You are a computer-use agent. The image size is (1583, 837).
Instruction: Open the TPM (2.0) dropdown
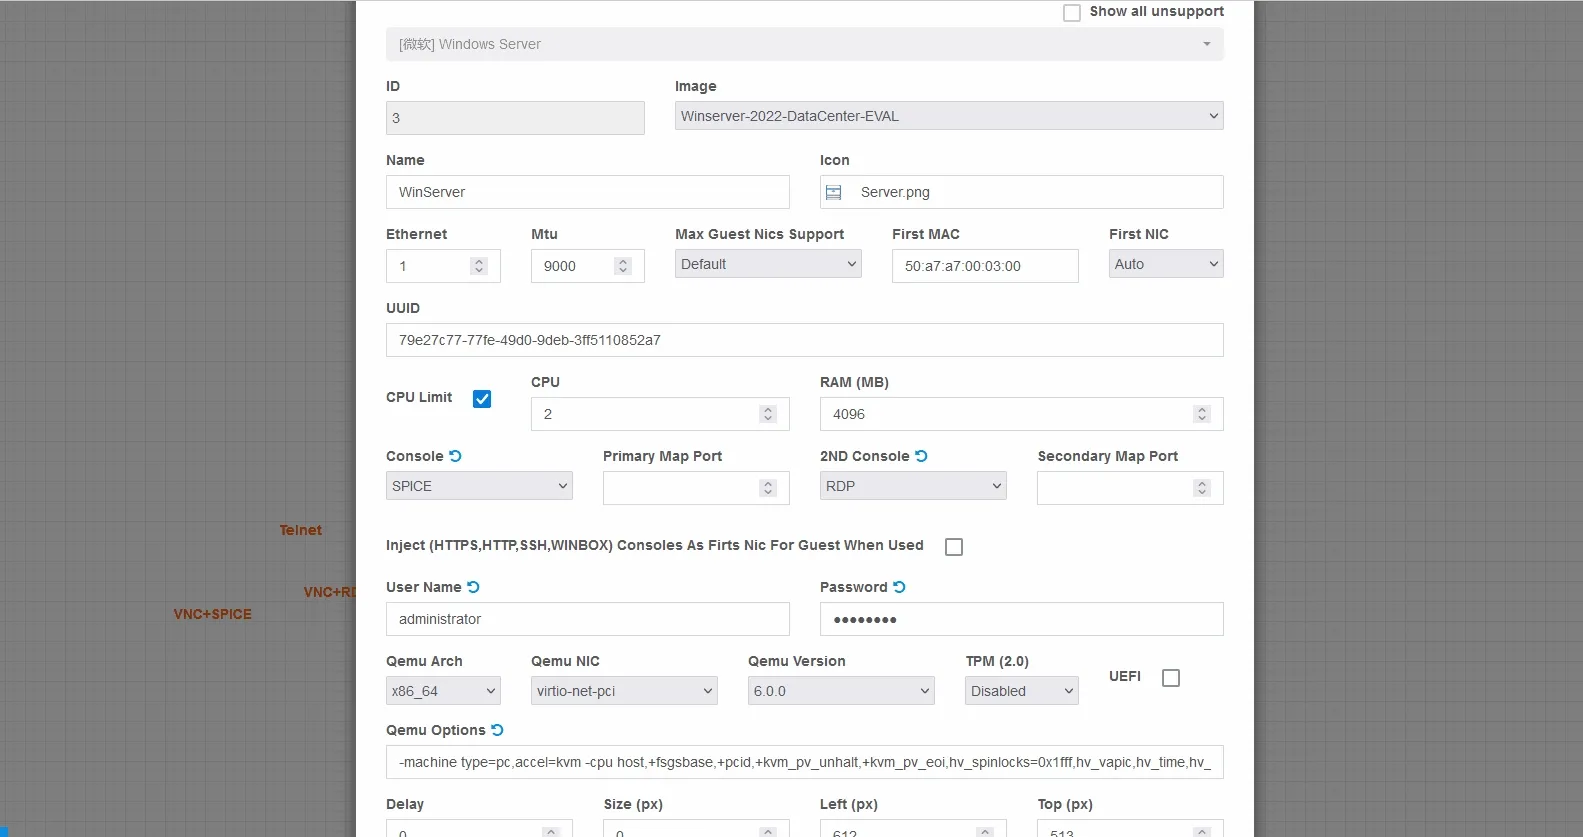(1021, 691)
